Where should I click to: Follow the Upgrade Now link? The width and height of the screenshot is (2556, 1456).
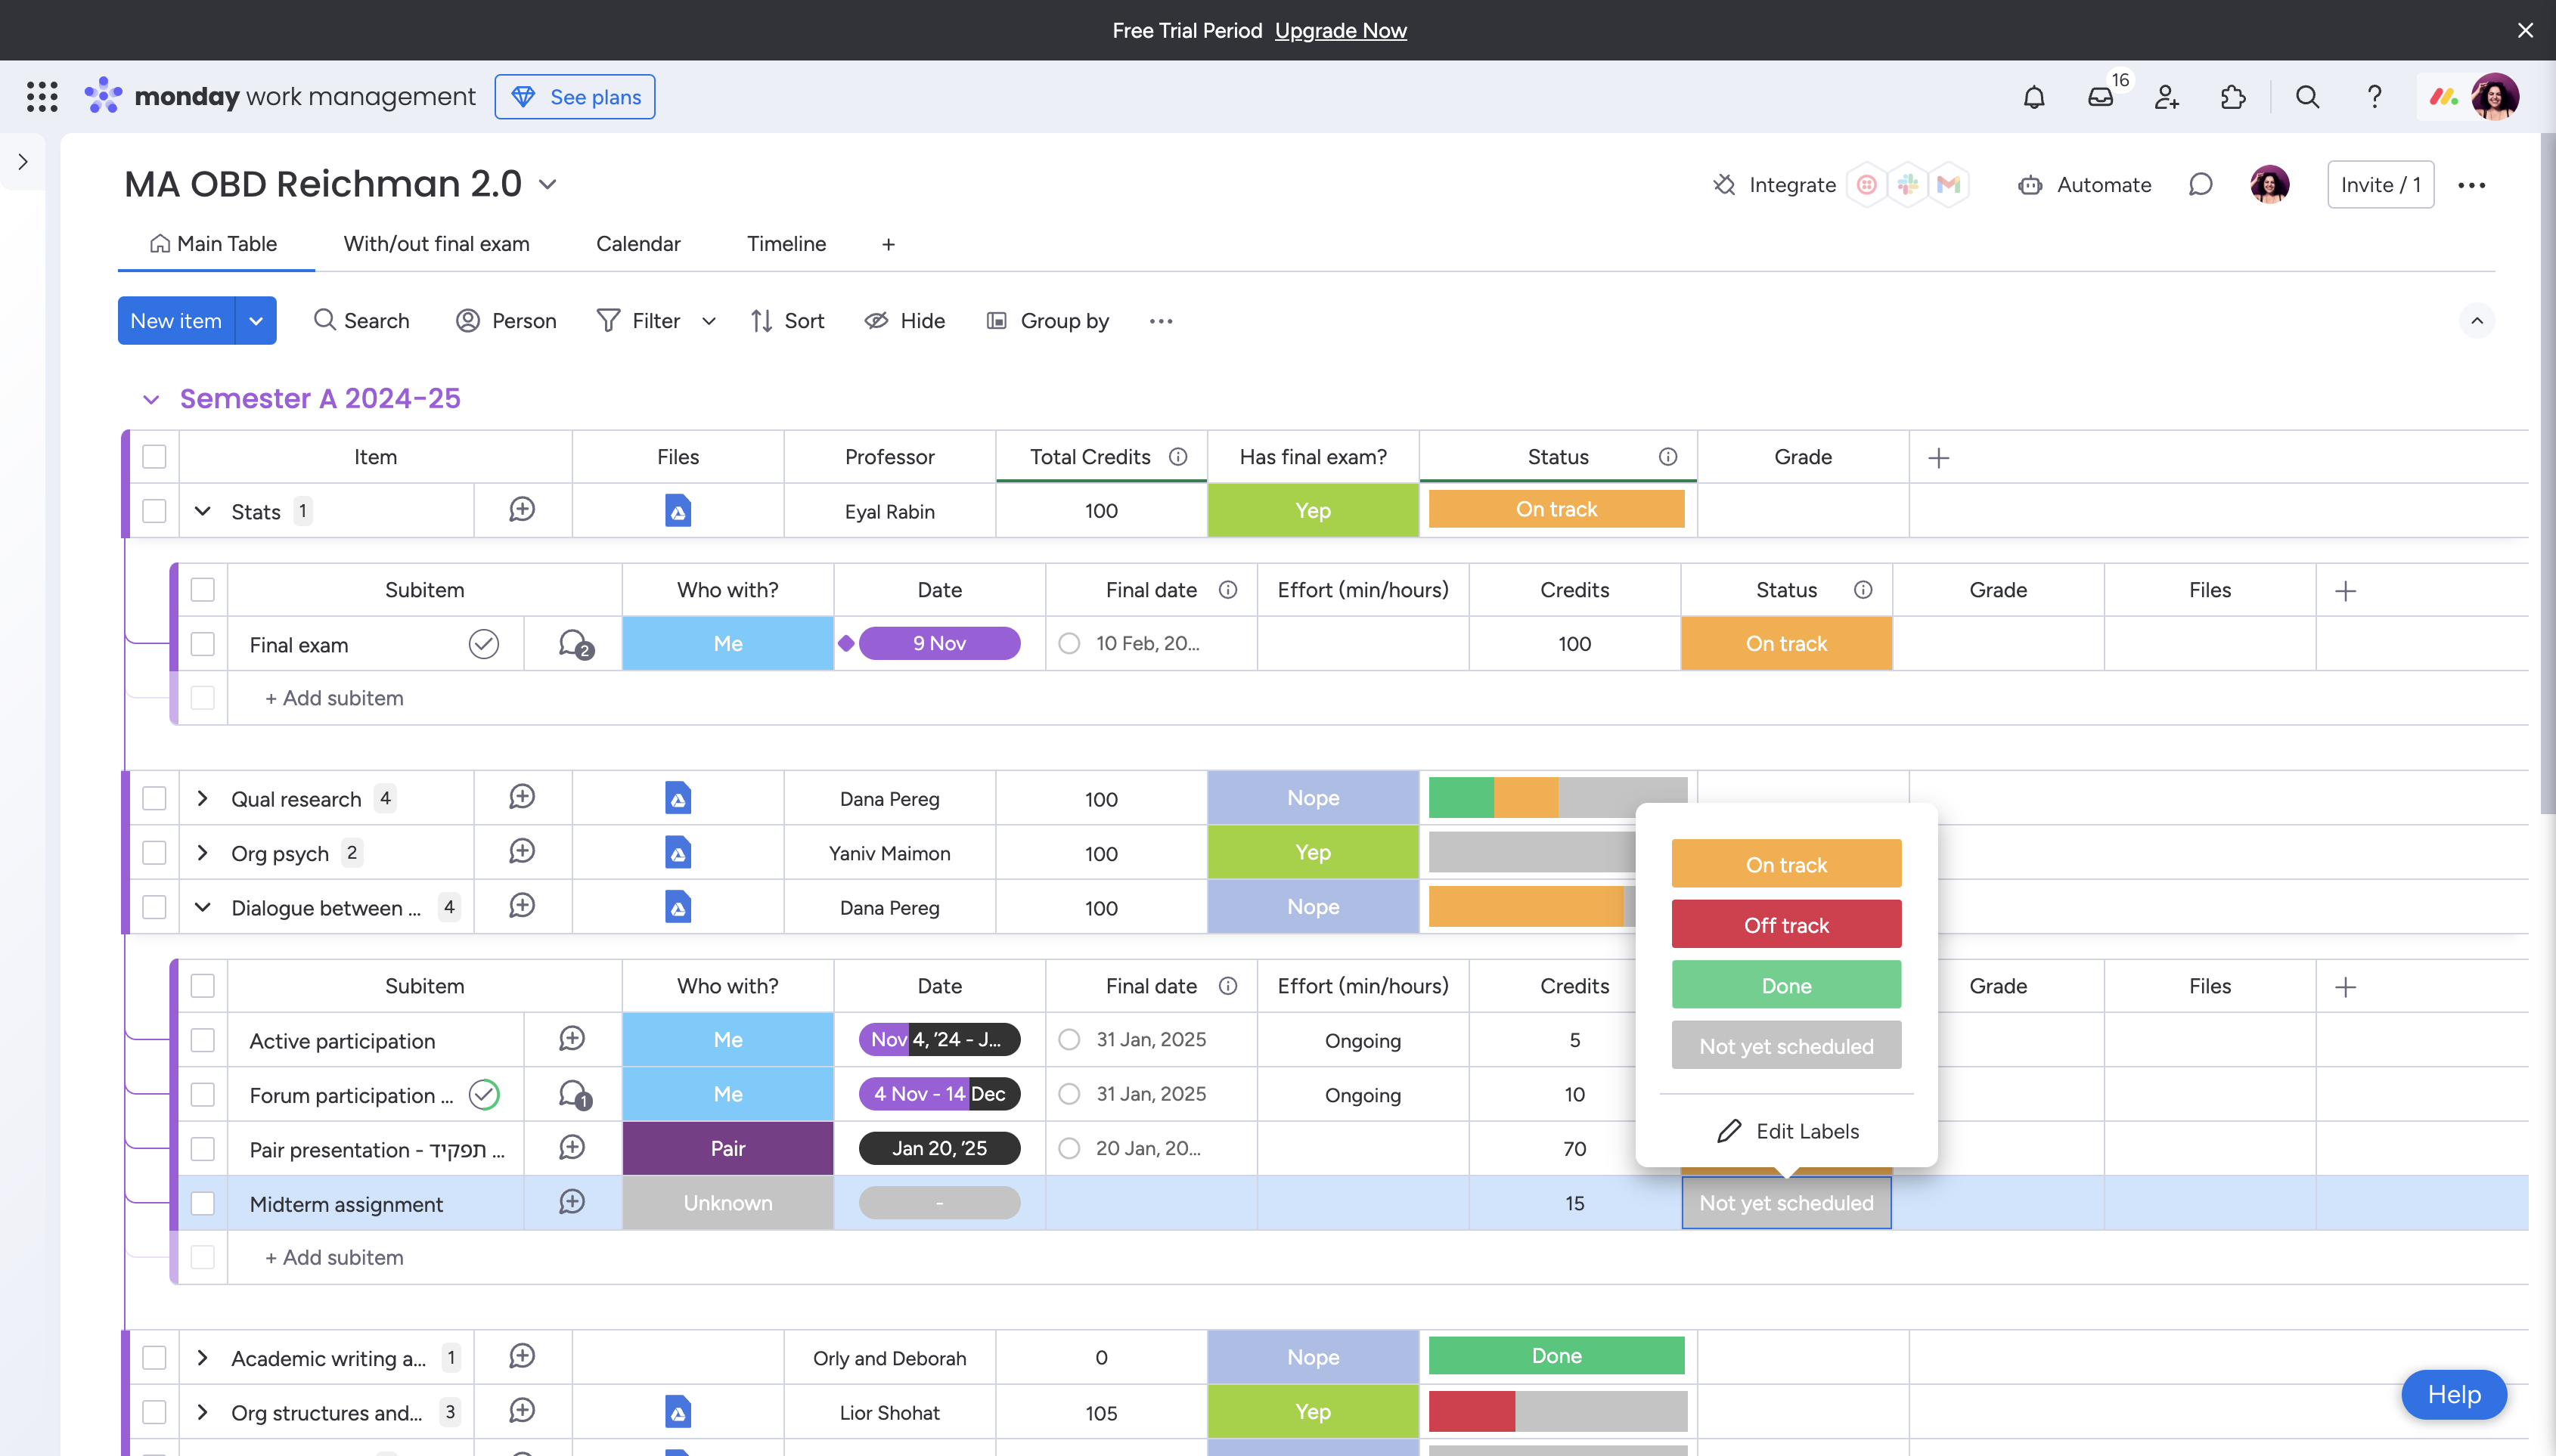(x=1340, y=31)
